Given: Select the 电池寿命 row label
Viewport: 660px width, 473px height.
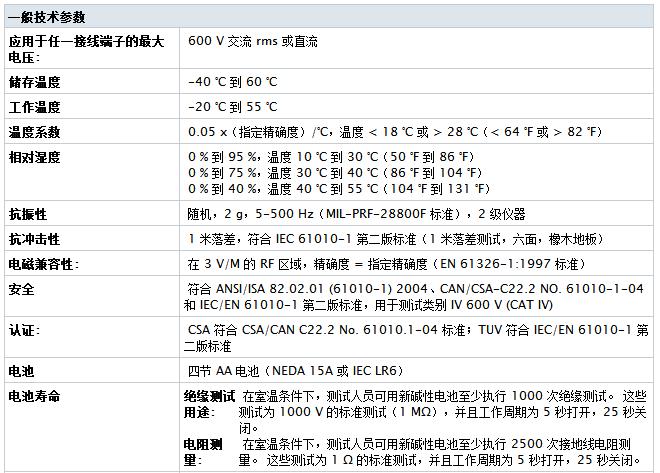Looking at the screenshot, I should 34,396.
